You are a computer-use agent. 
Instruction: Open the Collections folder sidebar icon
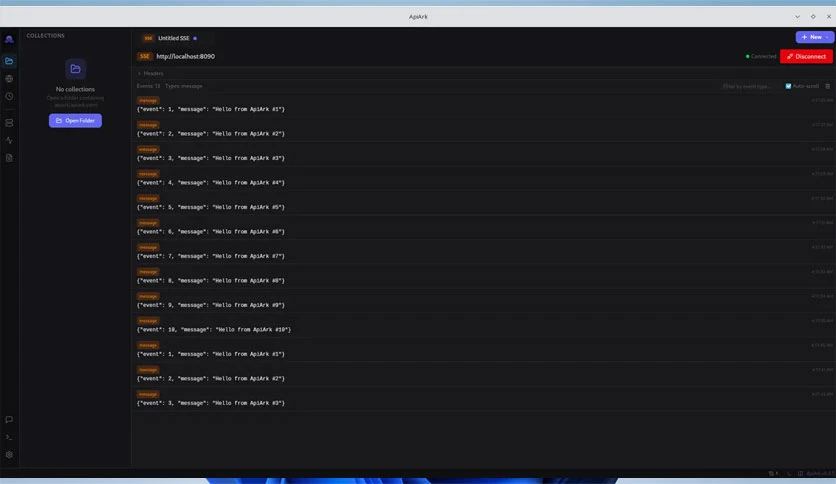pos(9,61)
